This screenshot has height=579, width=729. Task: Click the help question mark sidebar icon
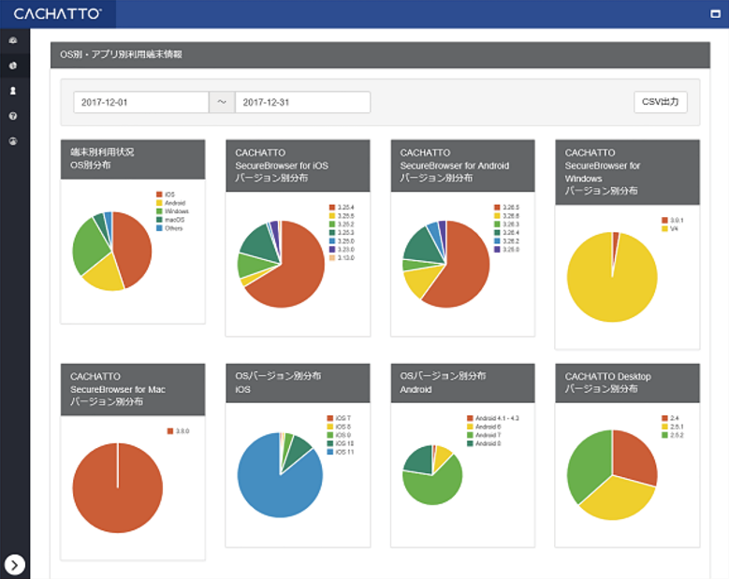13,116
